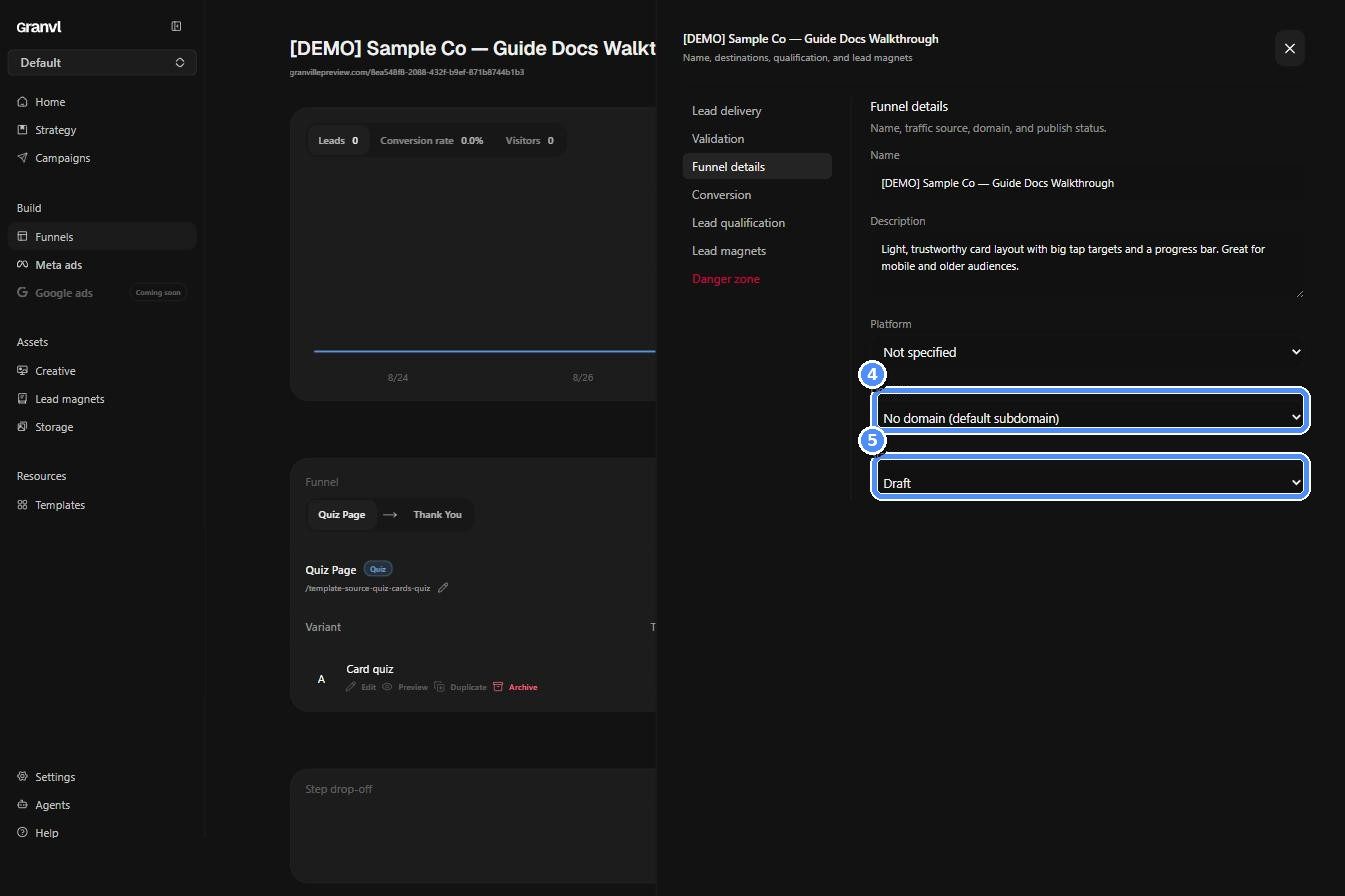Open Creative assets
The width and height of the screenshot is (1345, 896).
102,371
